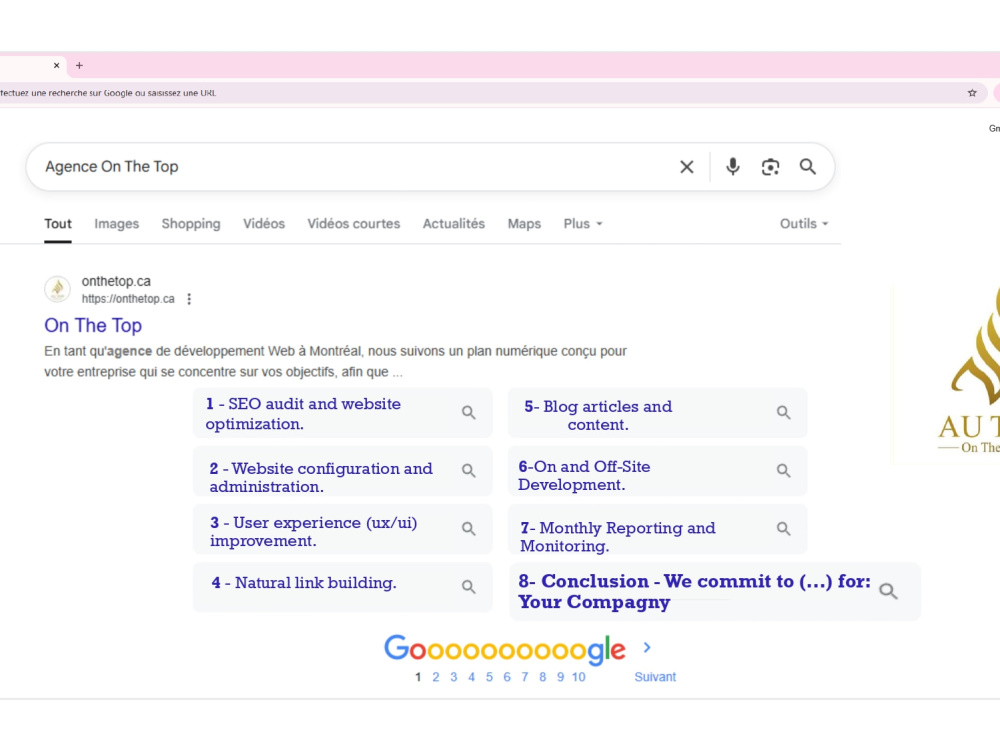Screen dimensions: 1000x751
Task: Expand the Plus dropdown
Action: tap(583, 224)
